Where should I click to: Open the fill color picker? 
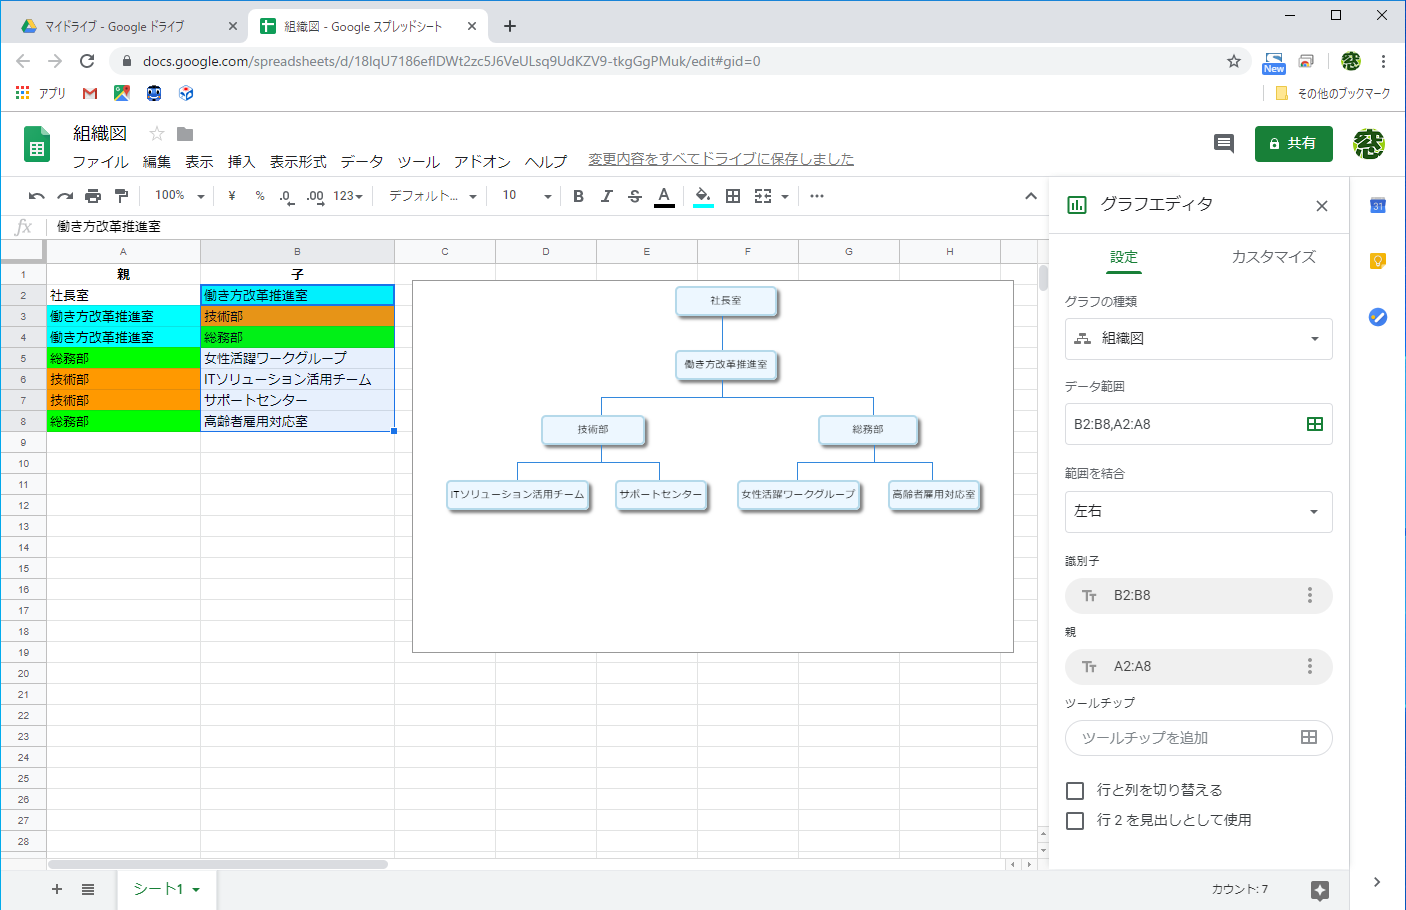tap(703, 196)
